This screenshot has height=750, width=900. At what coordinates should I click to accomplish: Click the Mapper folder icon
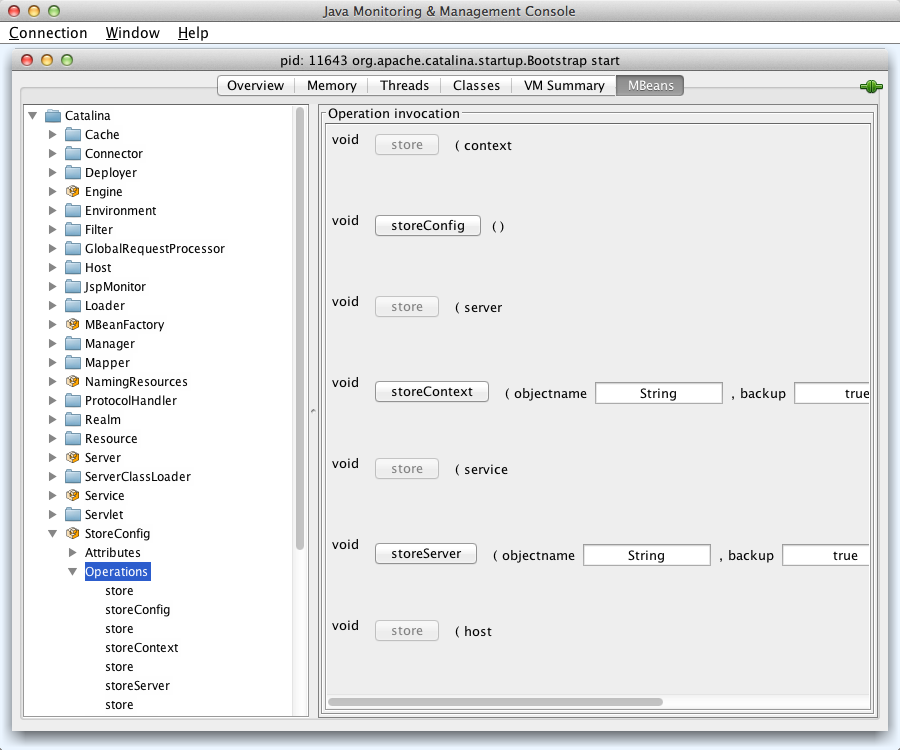[73, 363]
